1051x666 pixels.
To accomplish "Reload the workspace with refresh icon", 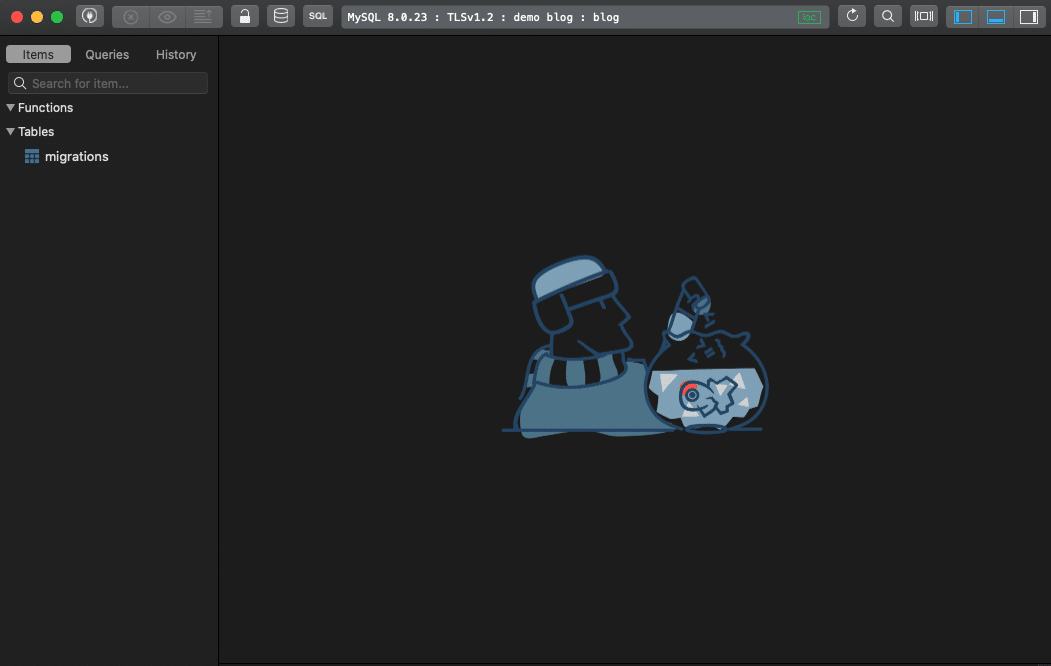I will (x=852, y=16).
